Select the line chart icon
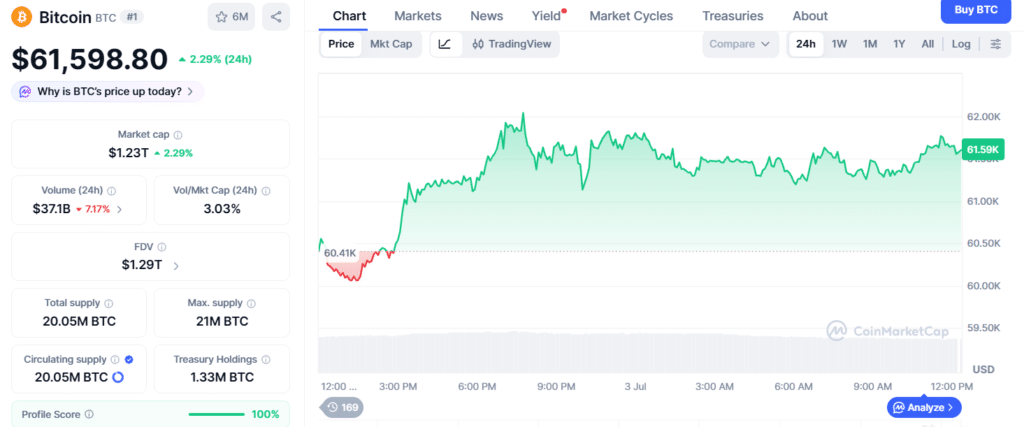This screenshot has width=1024, height=427. point(445,44)
